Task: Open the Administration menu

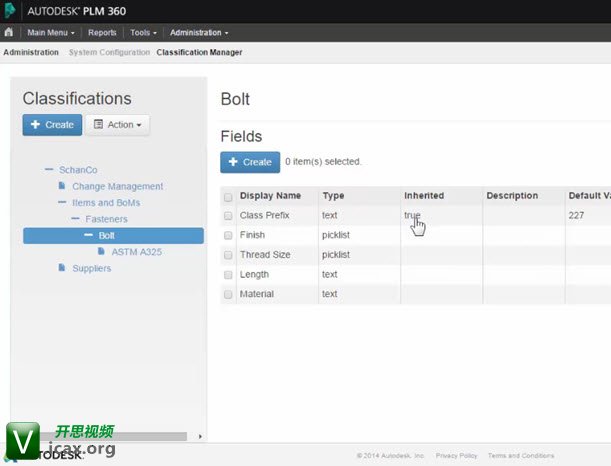Action: tap(198, 32)
